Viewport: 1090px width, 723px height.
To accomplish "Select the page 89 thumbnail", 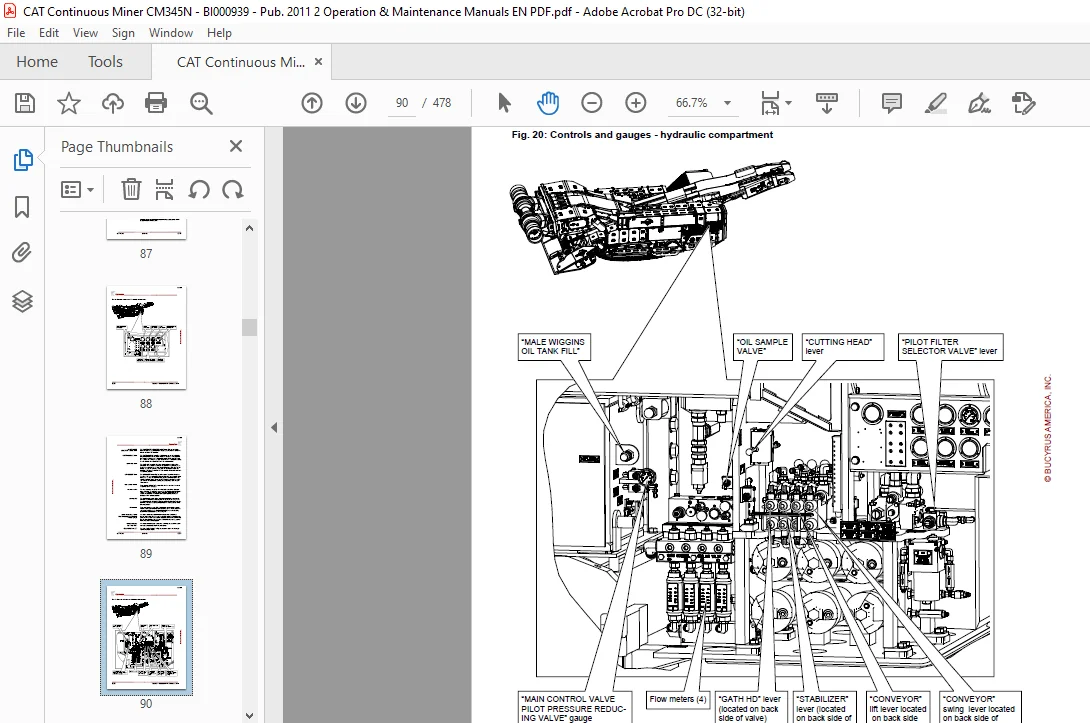I will pos(146,487).
